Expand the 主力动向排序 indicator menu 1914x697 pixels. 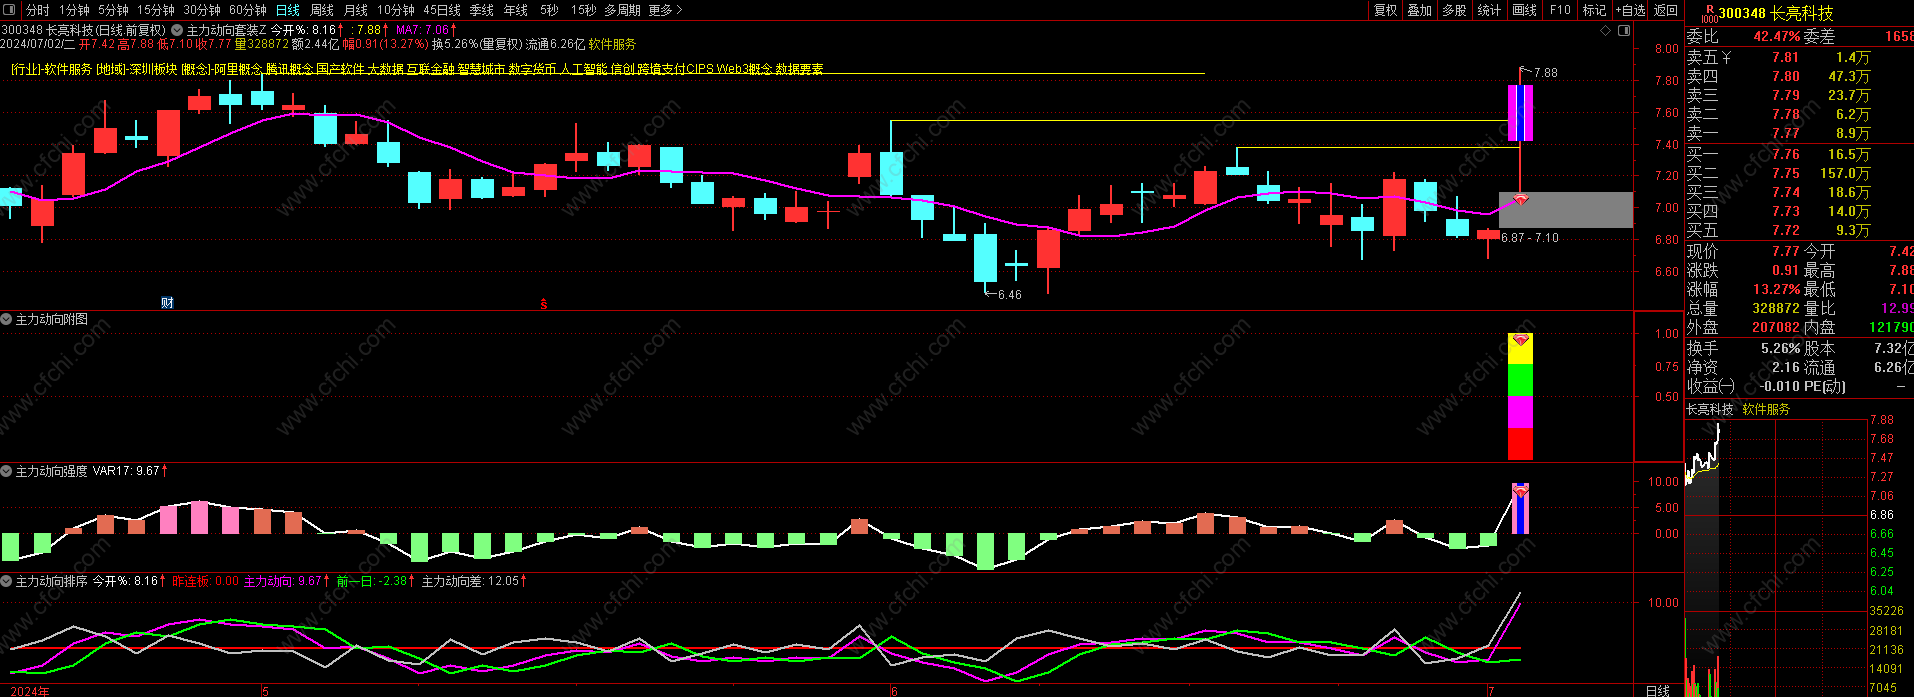point(6,580)
